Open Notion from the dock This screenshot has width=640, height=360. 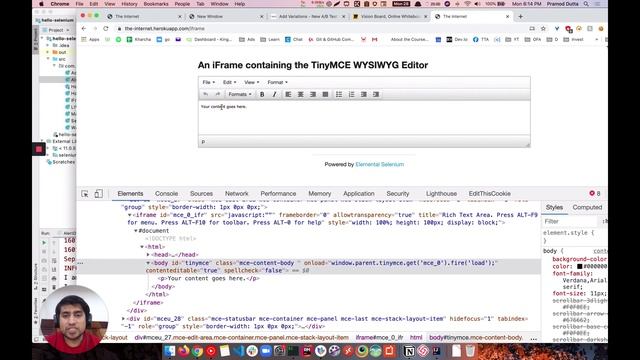point(409,351)
